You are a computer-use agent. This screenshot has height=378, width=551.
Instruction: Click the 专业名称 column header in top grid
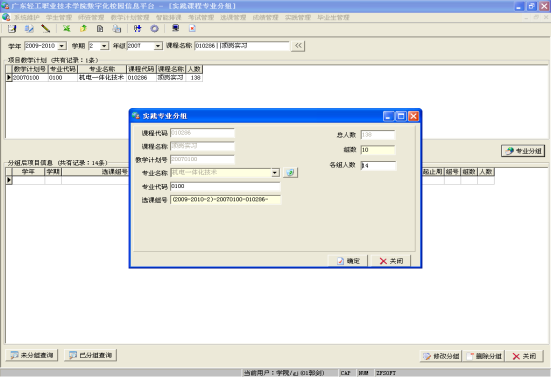[102, 69]
